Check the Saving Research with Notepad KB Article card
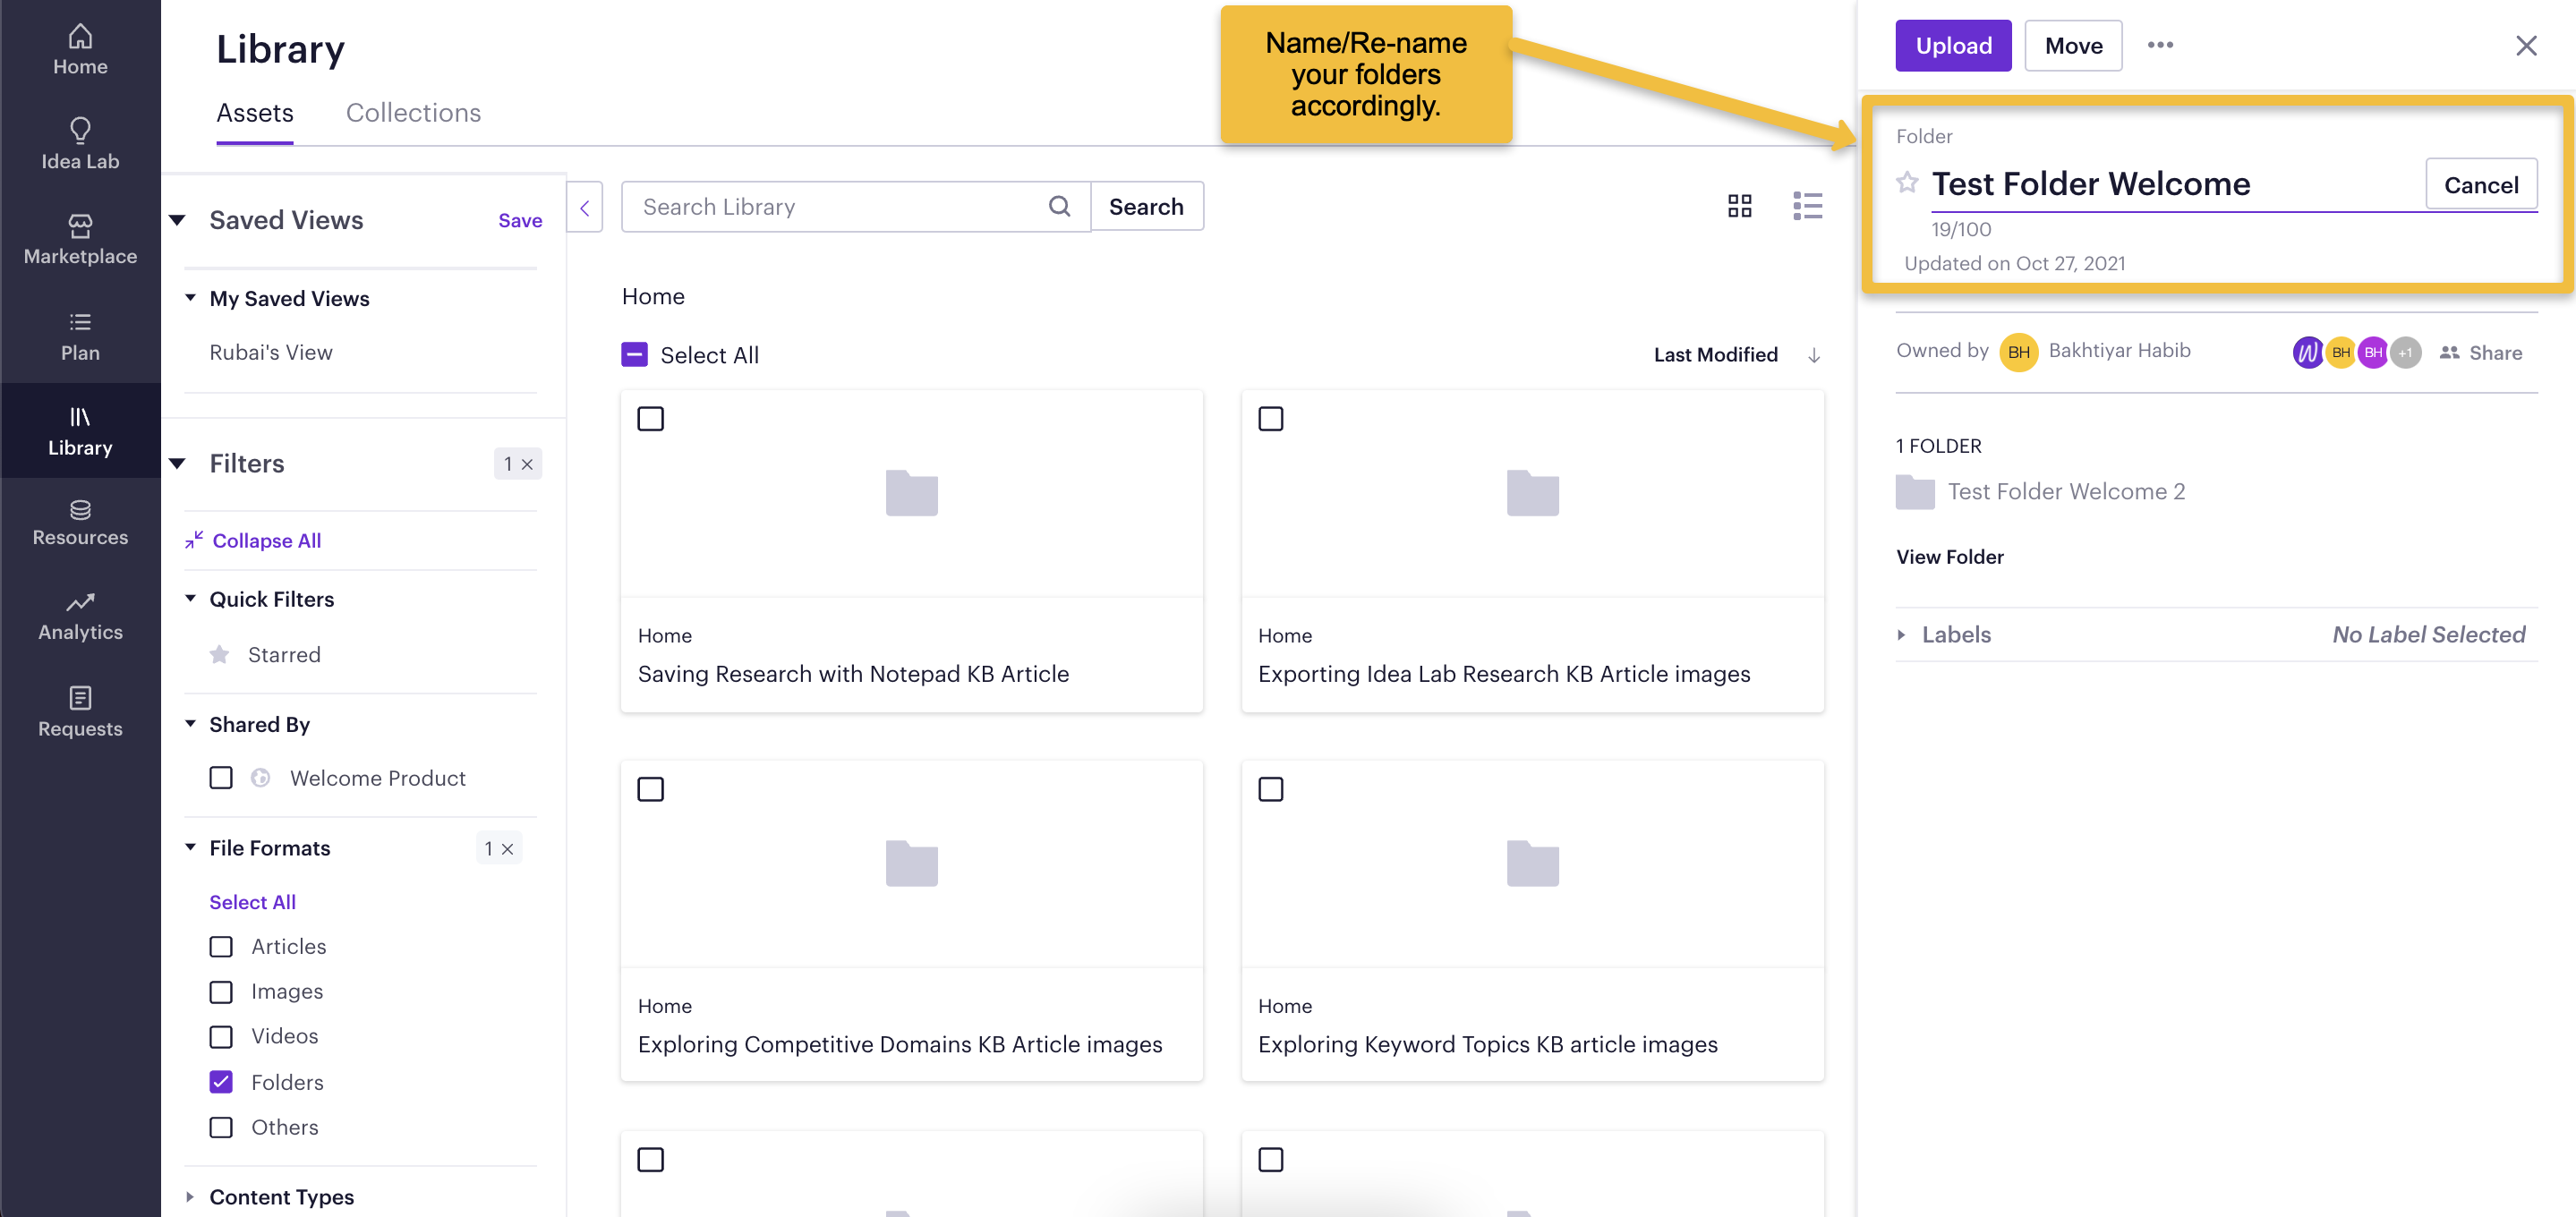 click(650, 418)
